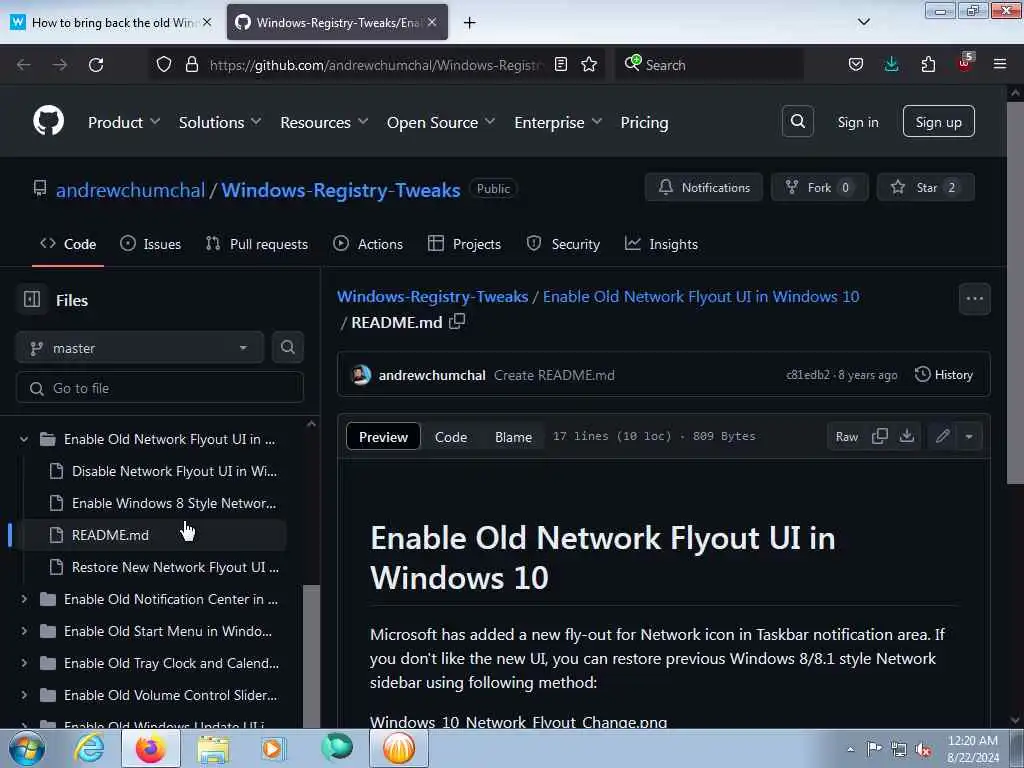View site security padlock information
Image resolution: width=1024 pixels, height=768 pixels.
click(x=191, y=64)
